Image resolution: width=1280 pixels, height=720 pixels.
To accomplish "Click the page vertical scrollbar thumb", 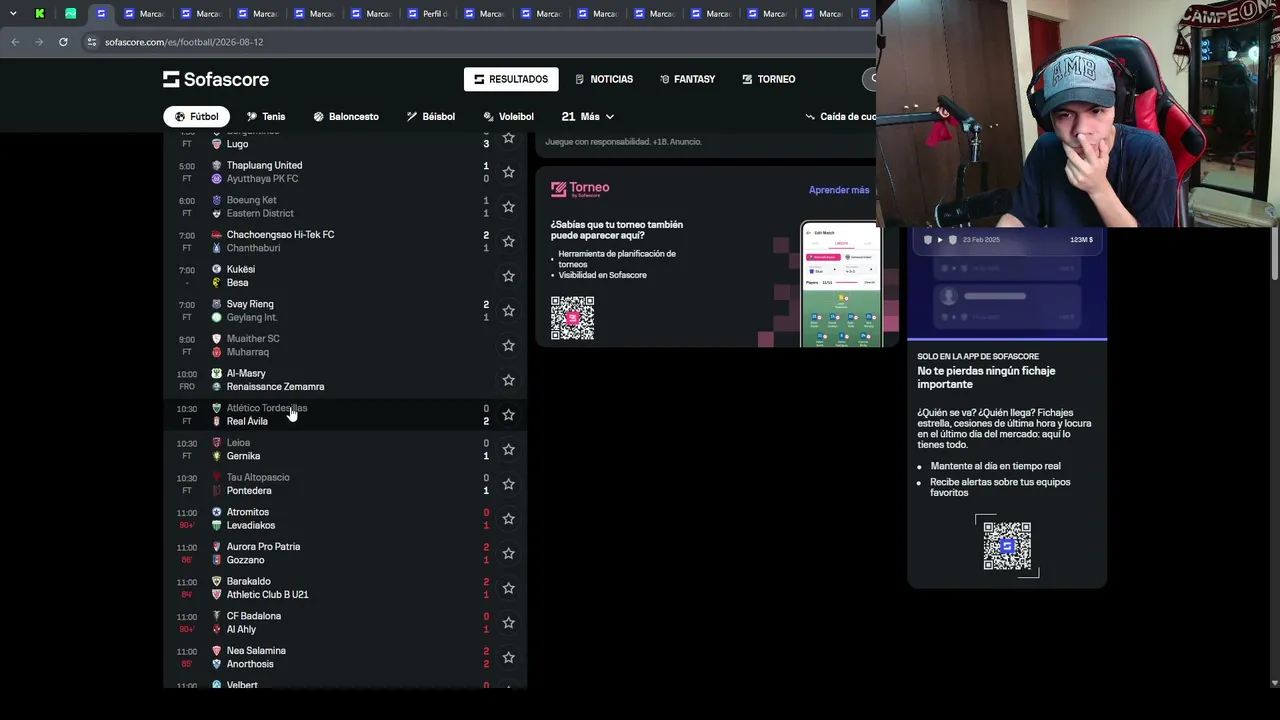I will (1274, 253).
